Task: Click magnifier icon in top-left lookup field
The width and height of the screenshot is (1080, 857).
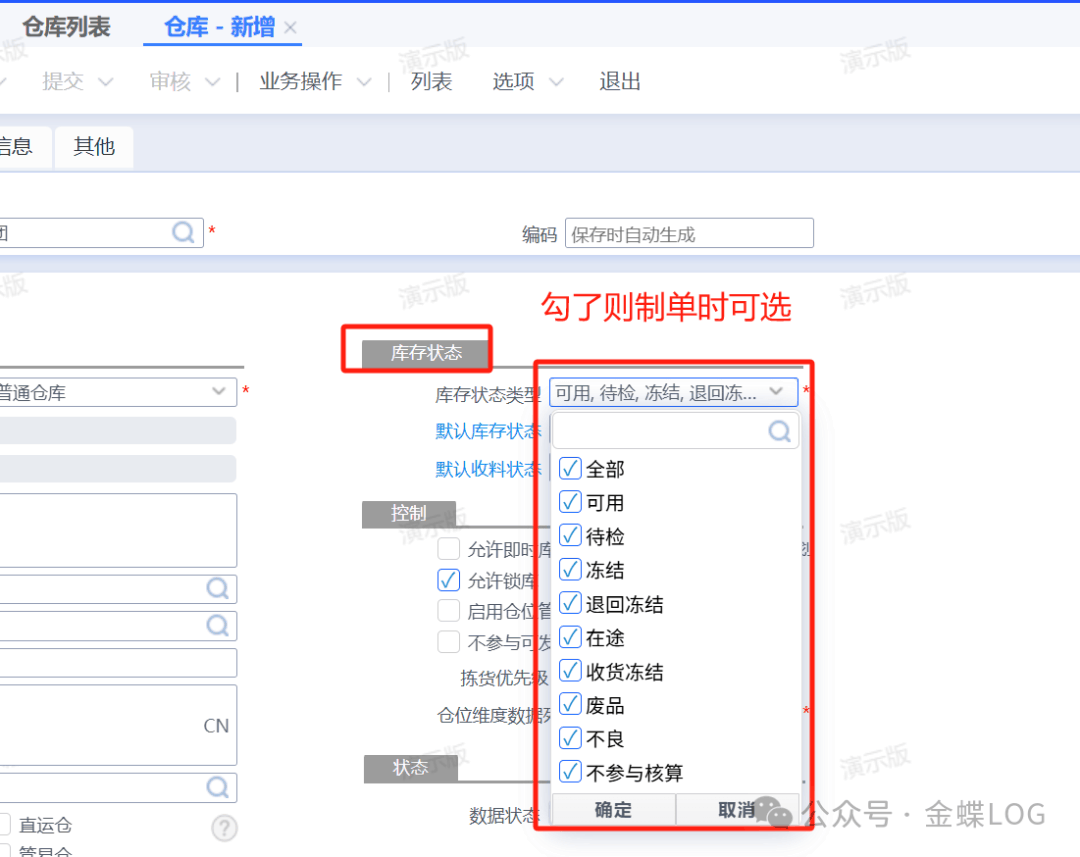Action: pos(183,233)
